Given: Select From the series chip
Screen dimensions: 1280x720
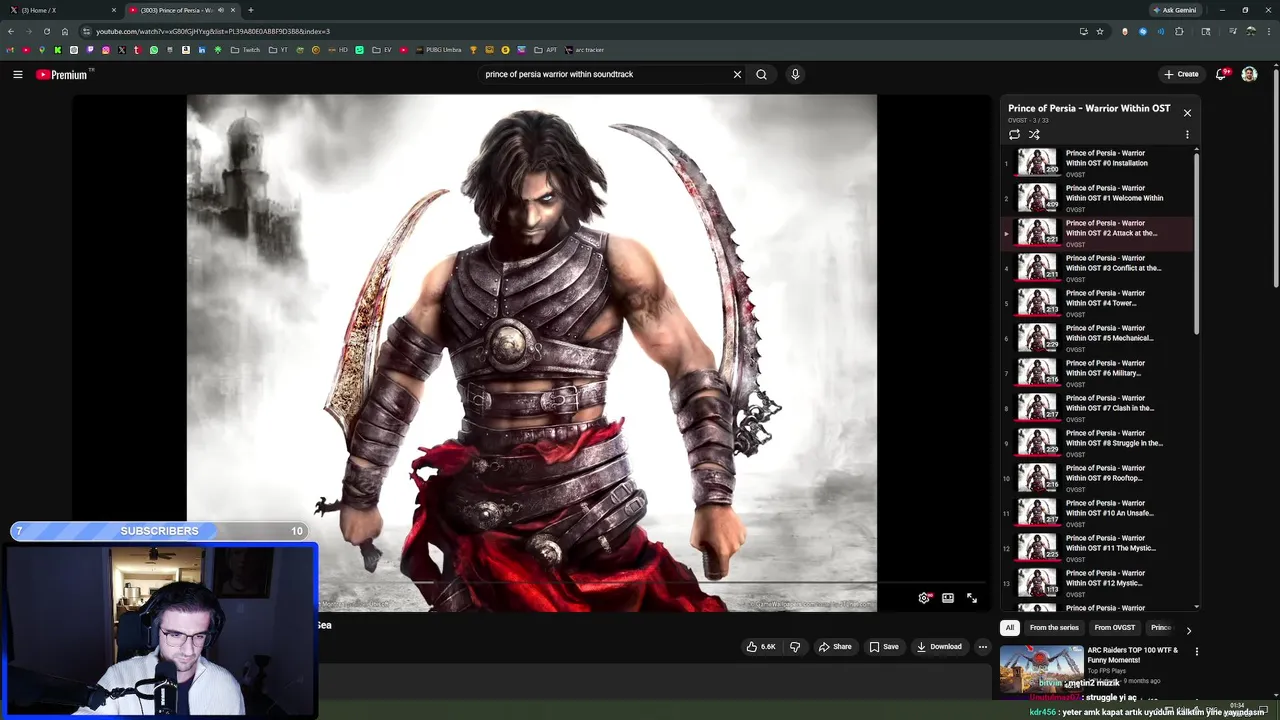Looking at the screenshot, I should (1054, 628).
